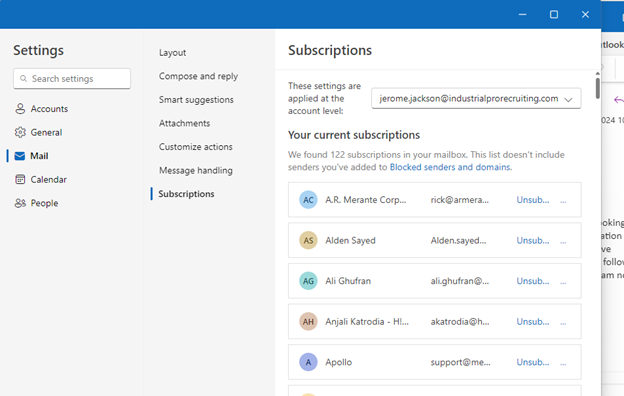Screen dimensions: 624x396
Task: Open Message handling settings
Action: click(196, 170)
